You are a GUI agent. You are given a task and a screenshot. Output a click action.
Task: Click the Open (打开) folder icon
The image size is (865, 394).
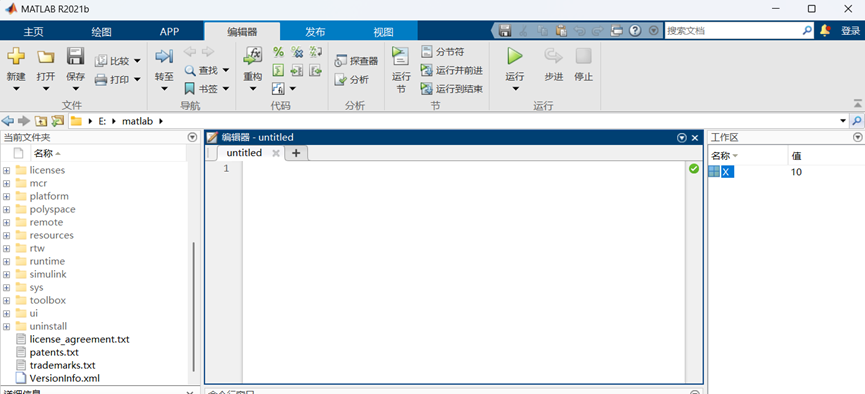[x=46, y=56]
